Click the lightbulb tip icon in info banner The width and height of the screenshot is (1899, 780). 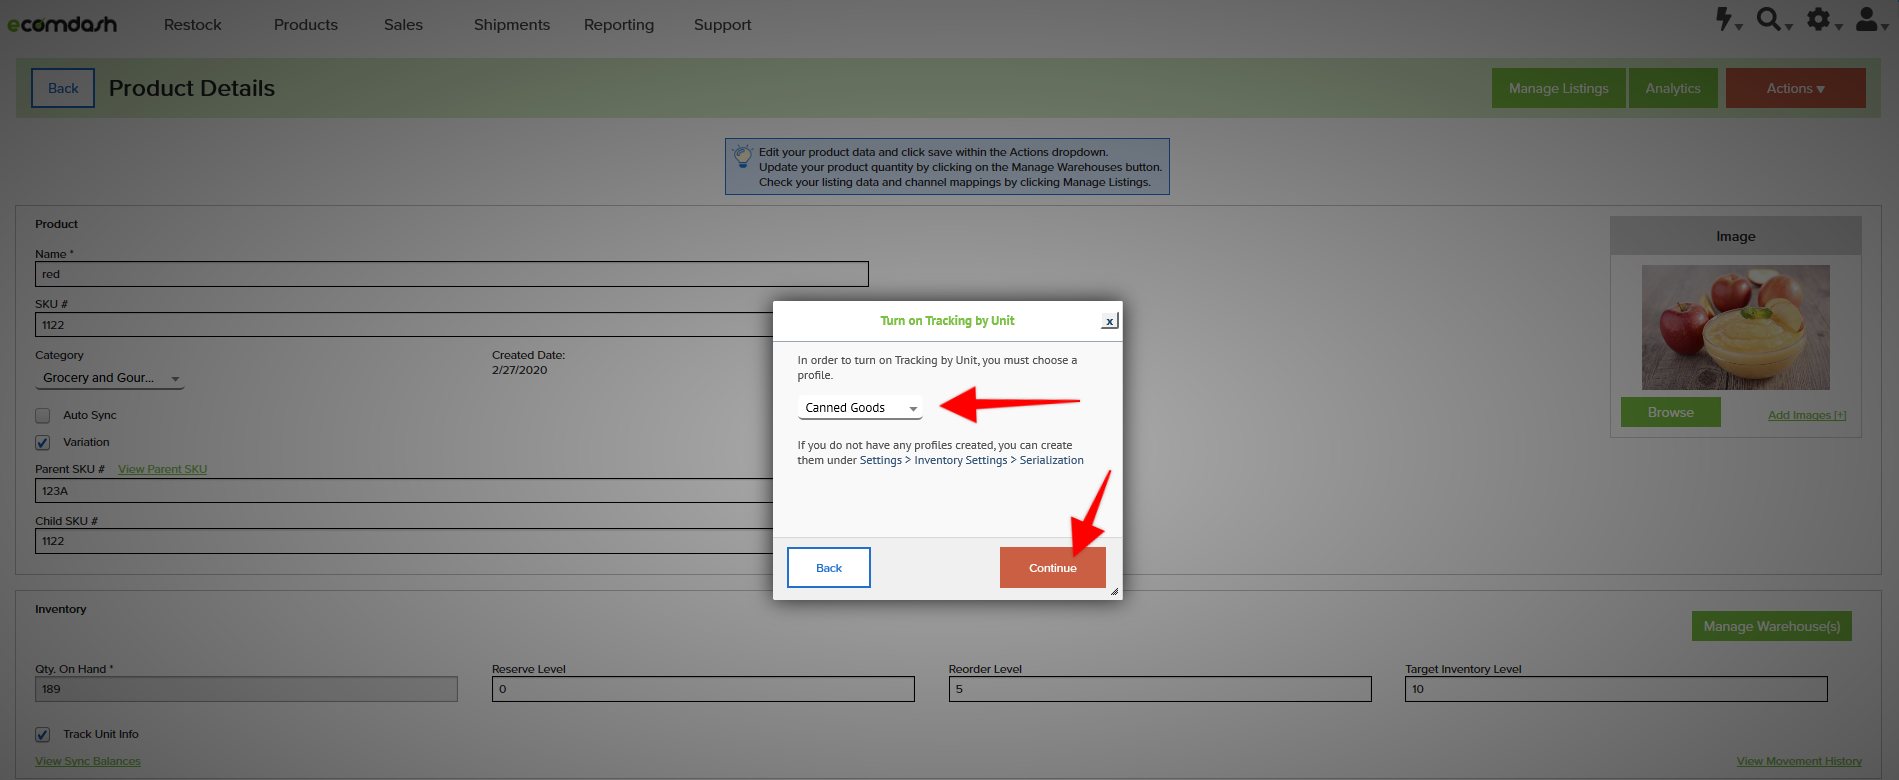(x=743, y=156)
